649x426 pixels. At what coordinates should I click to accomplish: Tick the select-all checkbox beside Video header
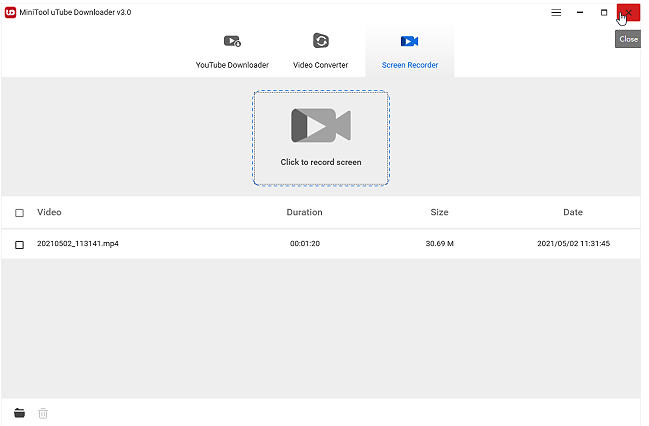pyautogui.click(x=19, y=213)
